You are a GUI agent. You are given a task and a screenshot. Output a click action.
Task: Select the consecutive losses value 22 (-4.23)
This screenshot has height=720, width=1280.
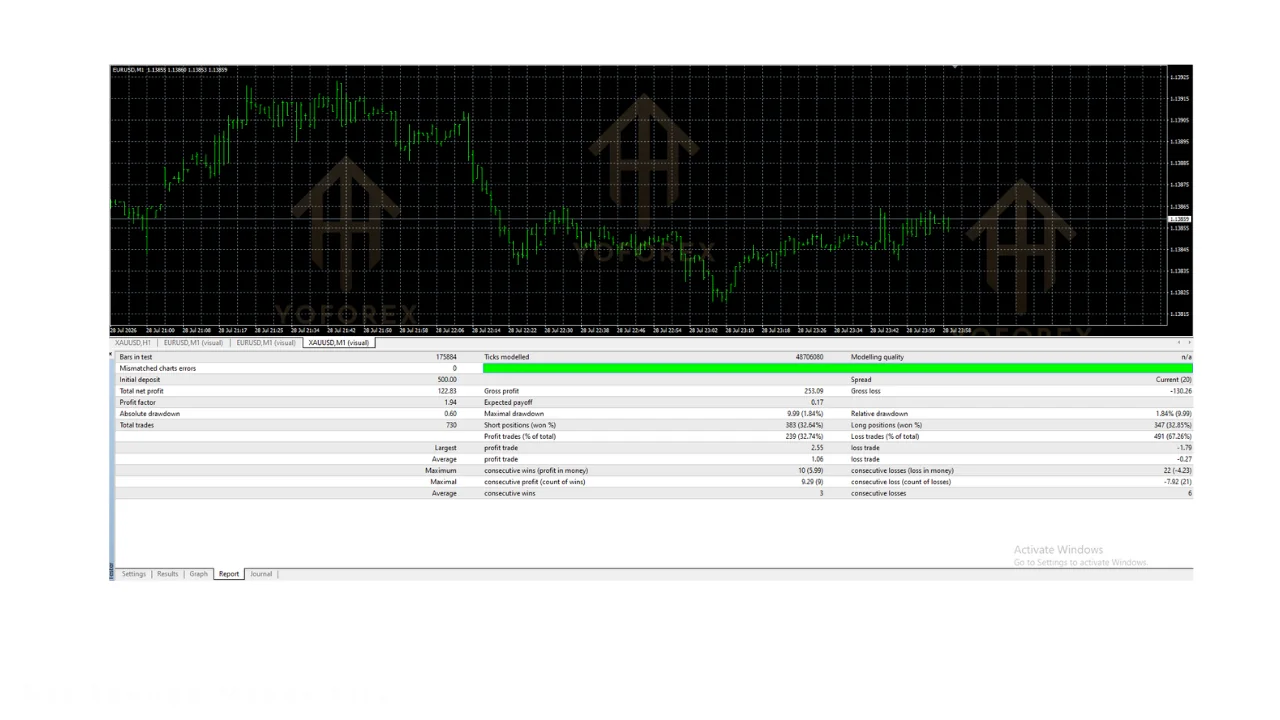(1176, 471)
